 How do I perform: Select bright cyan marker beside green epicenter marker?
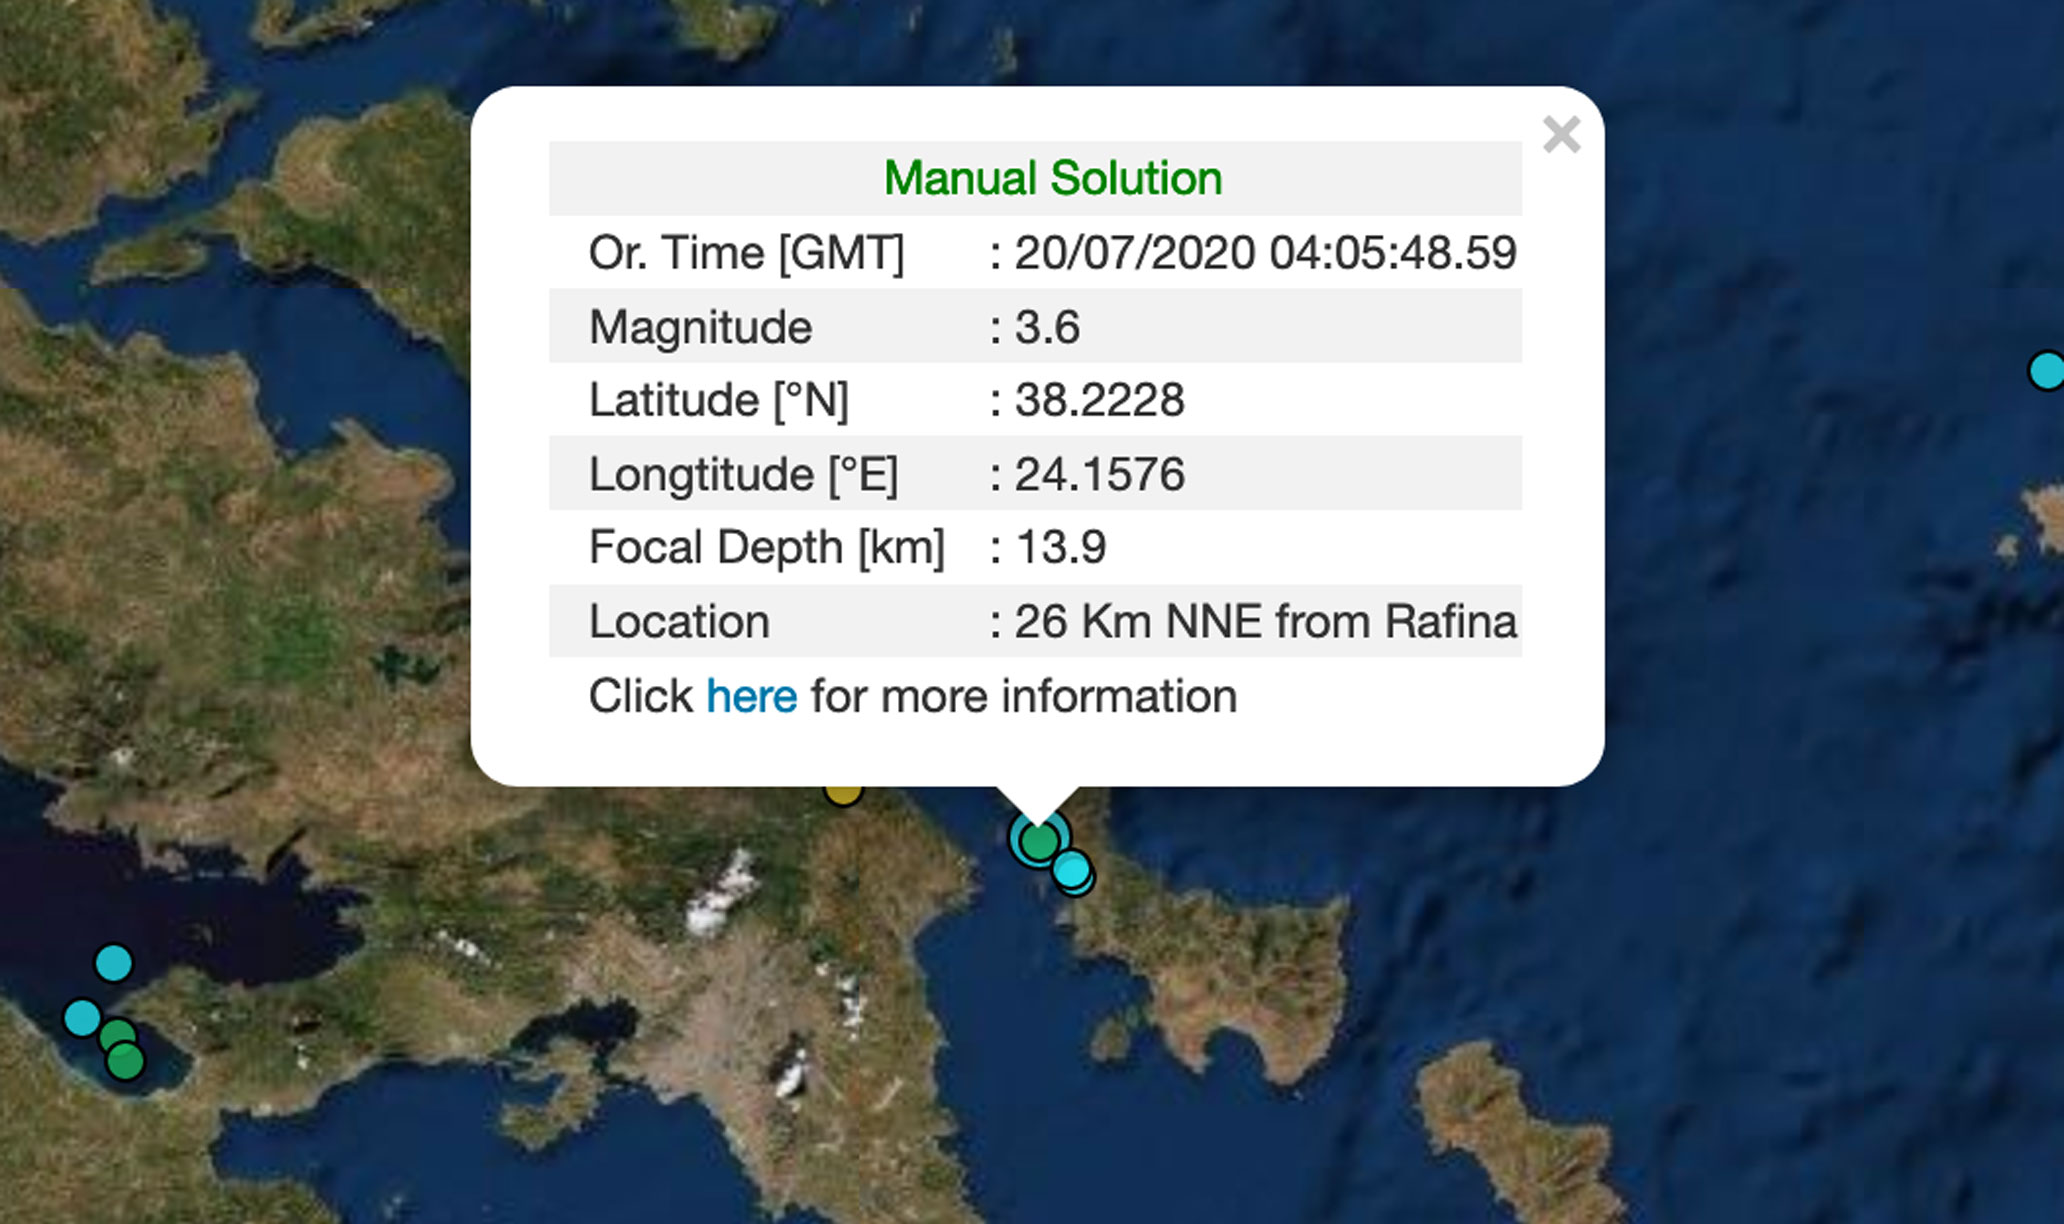[x=1071, y=870]
